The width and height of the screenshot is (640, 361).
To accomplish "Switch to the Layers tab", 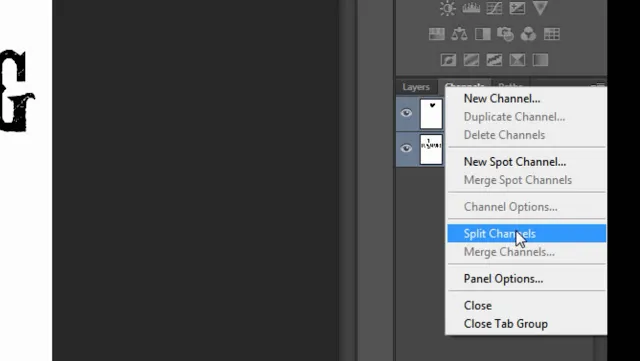I will tap(416, 87).
